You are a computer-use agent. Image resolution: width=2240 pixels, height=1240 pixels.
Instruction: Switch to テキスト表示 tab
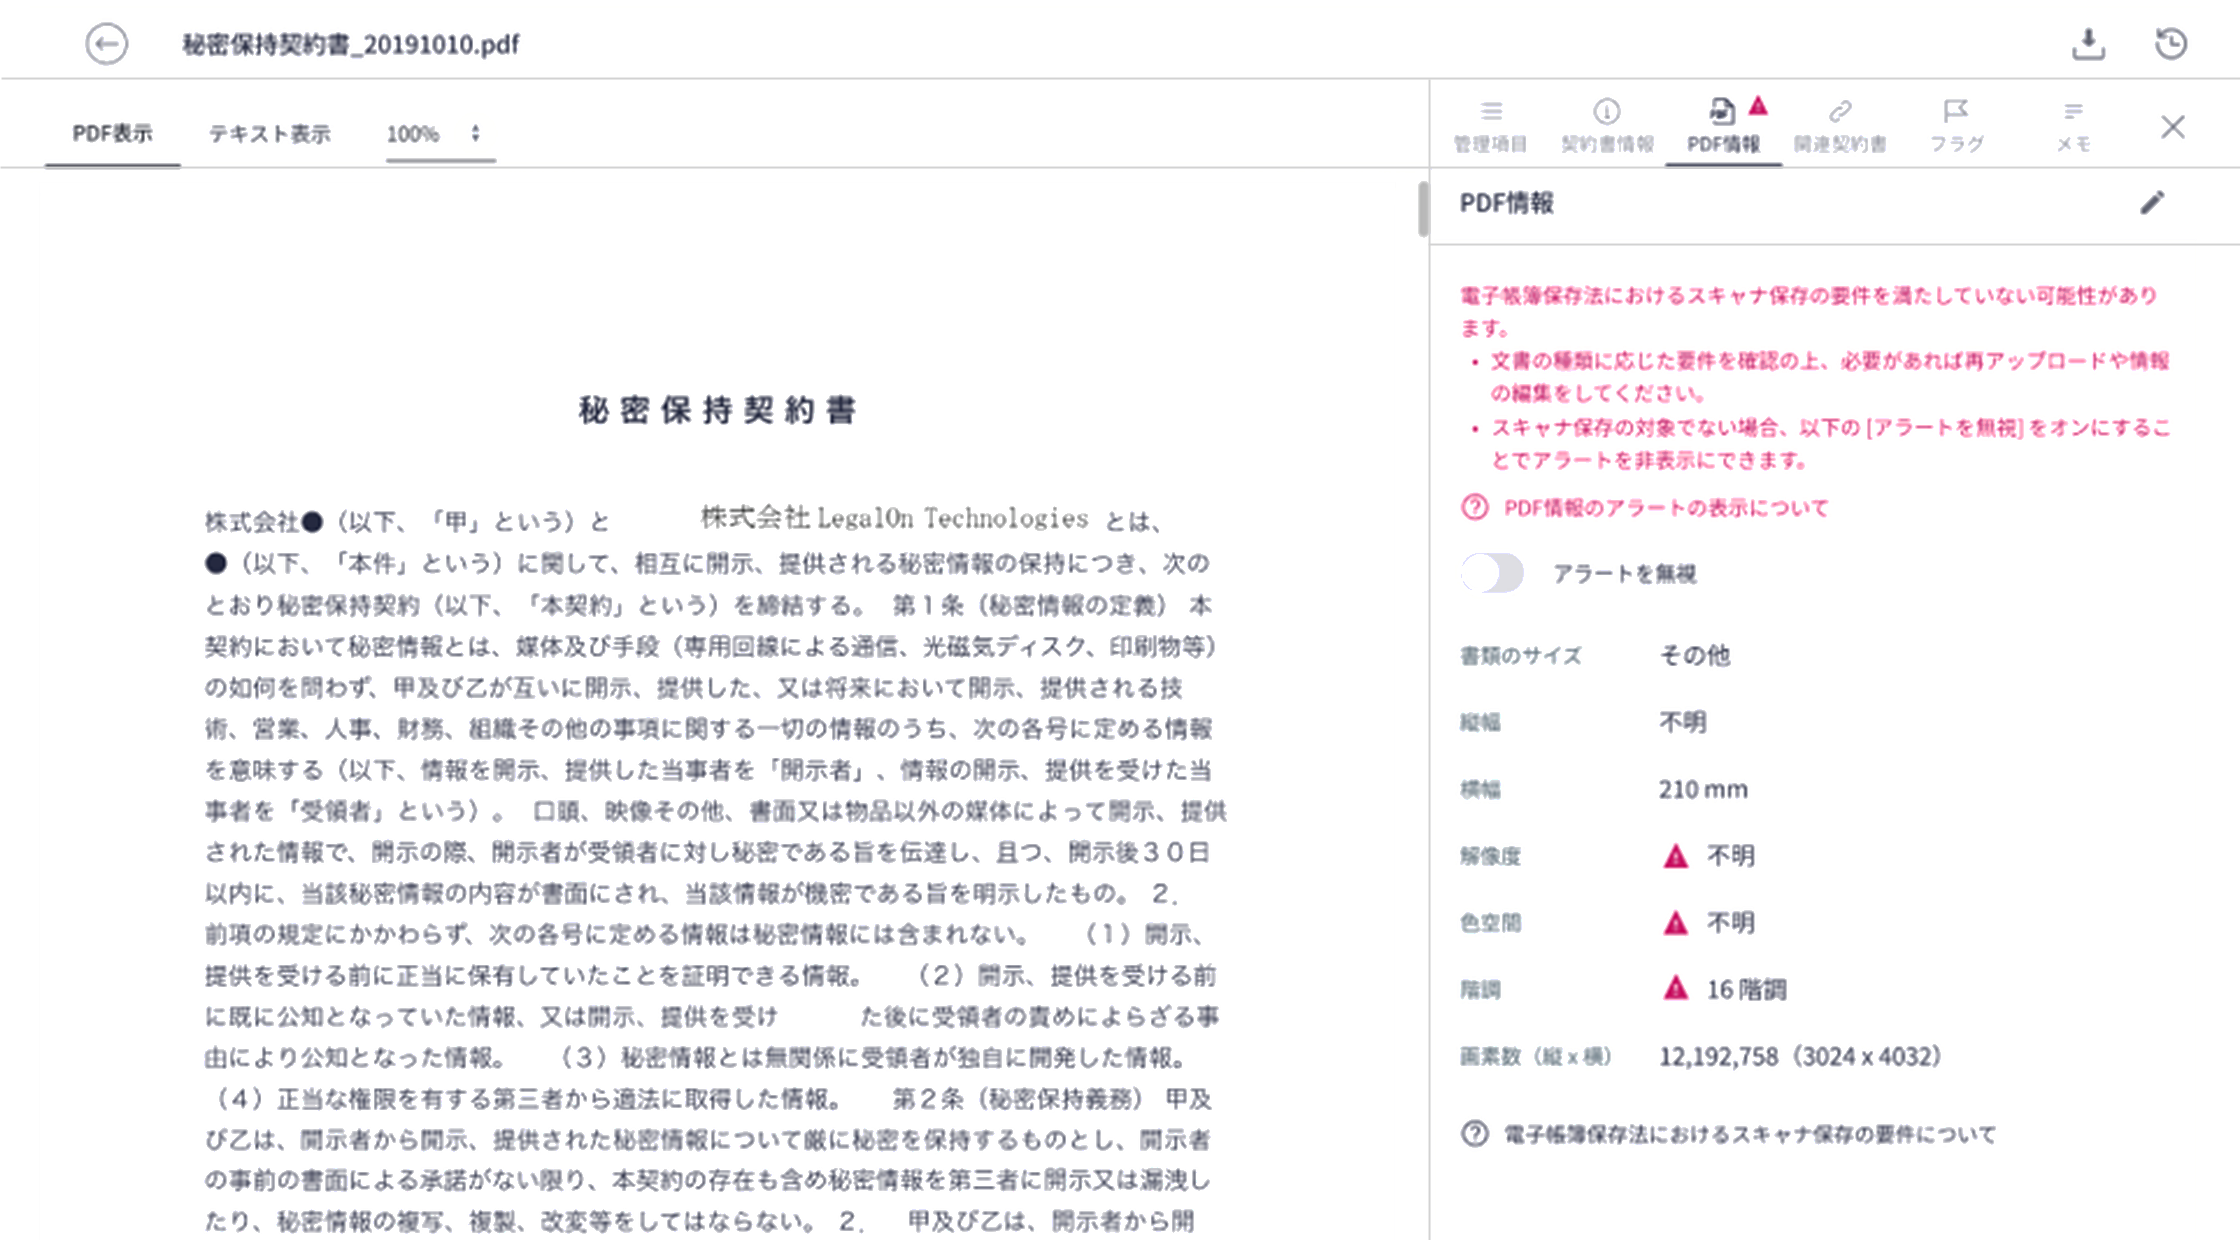pos(269,134)
